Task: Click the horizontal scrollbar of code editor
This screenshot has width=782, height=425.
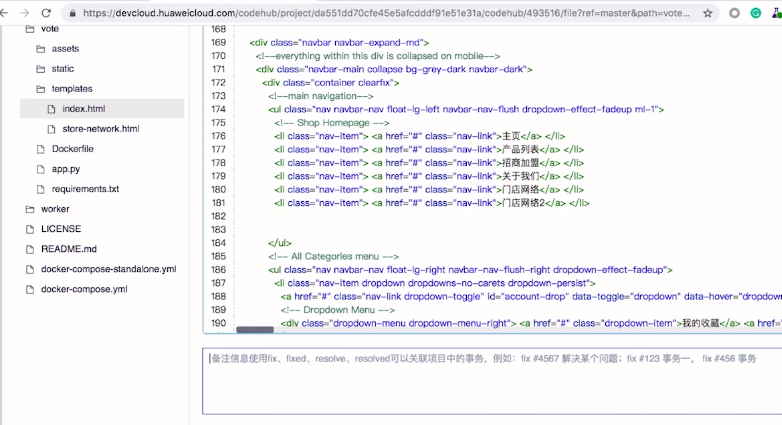Action: pos(255,330)
